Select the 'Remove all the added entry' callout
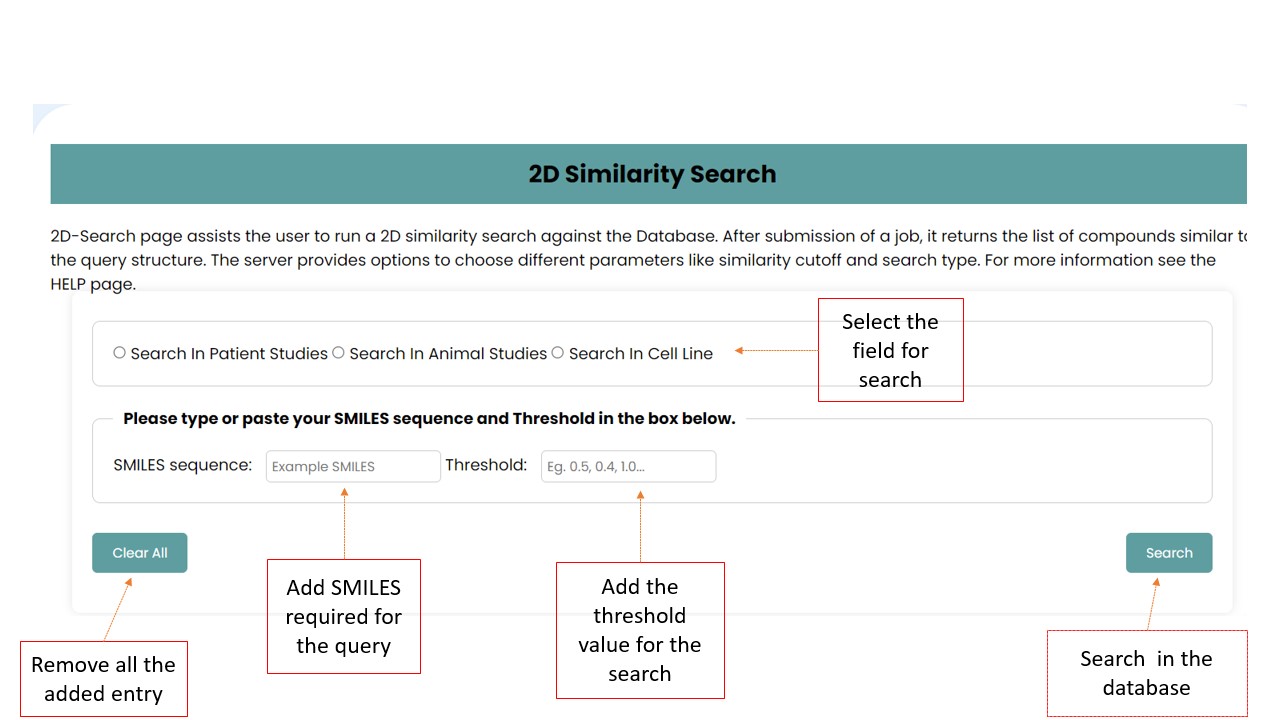Screen dimensions: 1280x720 tap(103, 678)
